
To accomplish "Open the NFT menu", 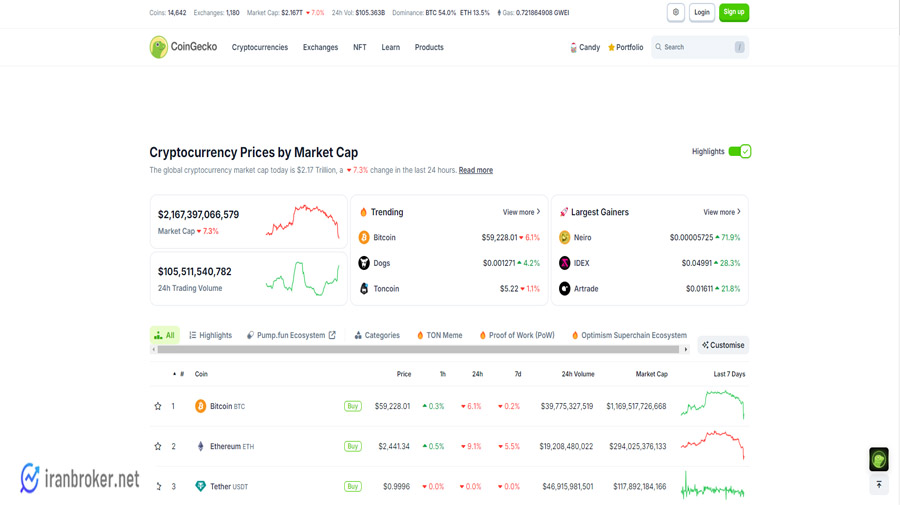I will (359, 48).
